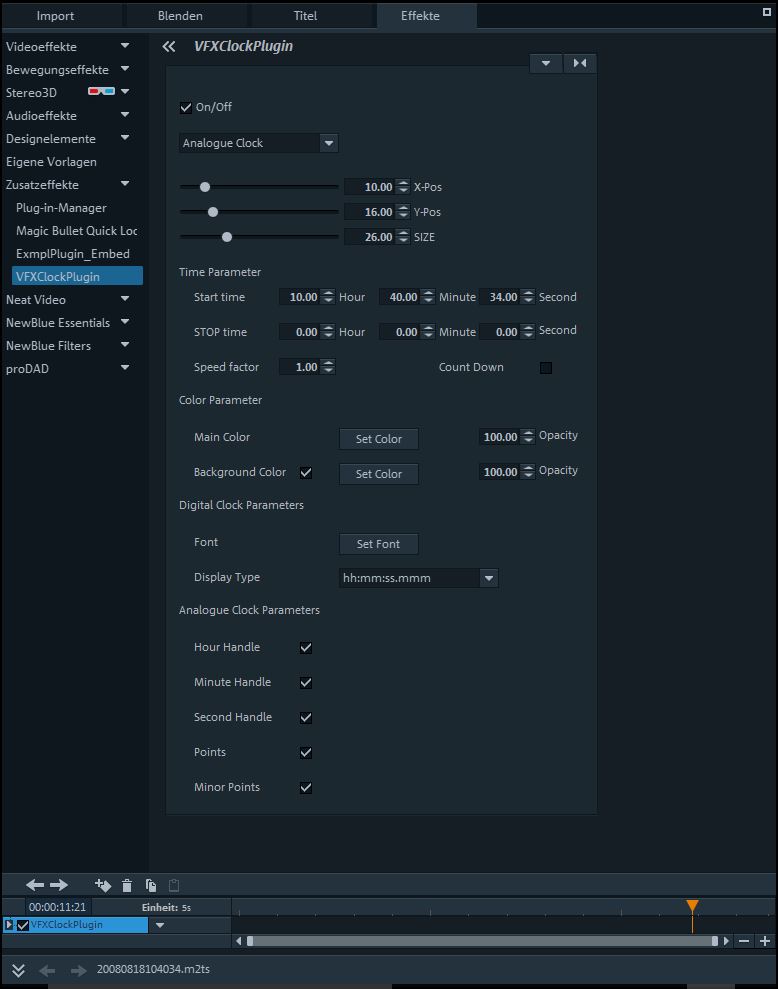778x989 pixels.
Task: Click the copy keyframe icon
Action: [x=151, y=885]
